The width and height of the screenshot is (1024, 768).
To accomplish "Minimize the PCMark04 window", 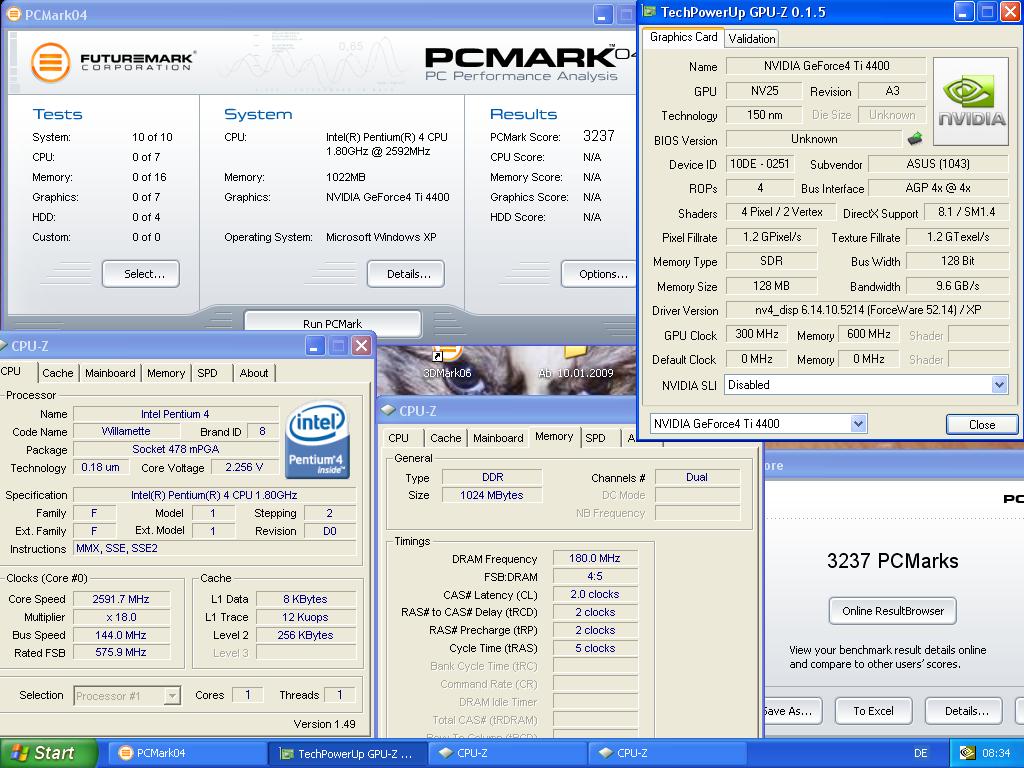I will pyautogui.click(x=603, y=14).
